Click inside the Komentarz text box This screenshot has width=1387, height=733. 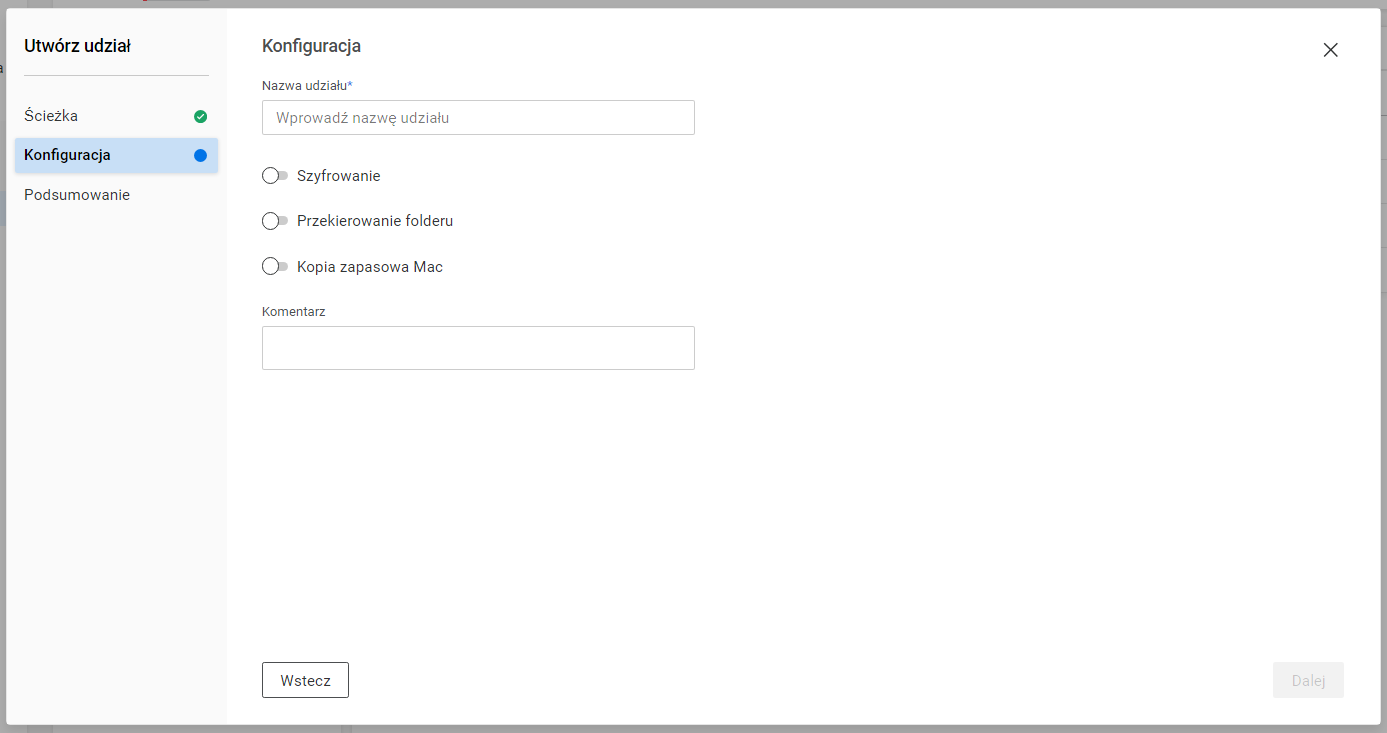(478, 348)
